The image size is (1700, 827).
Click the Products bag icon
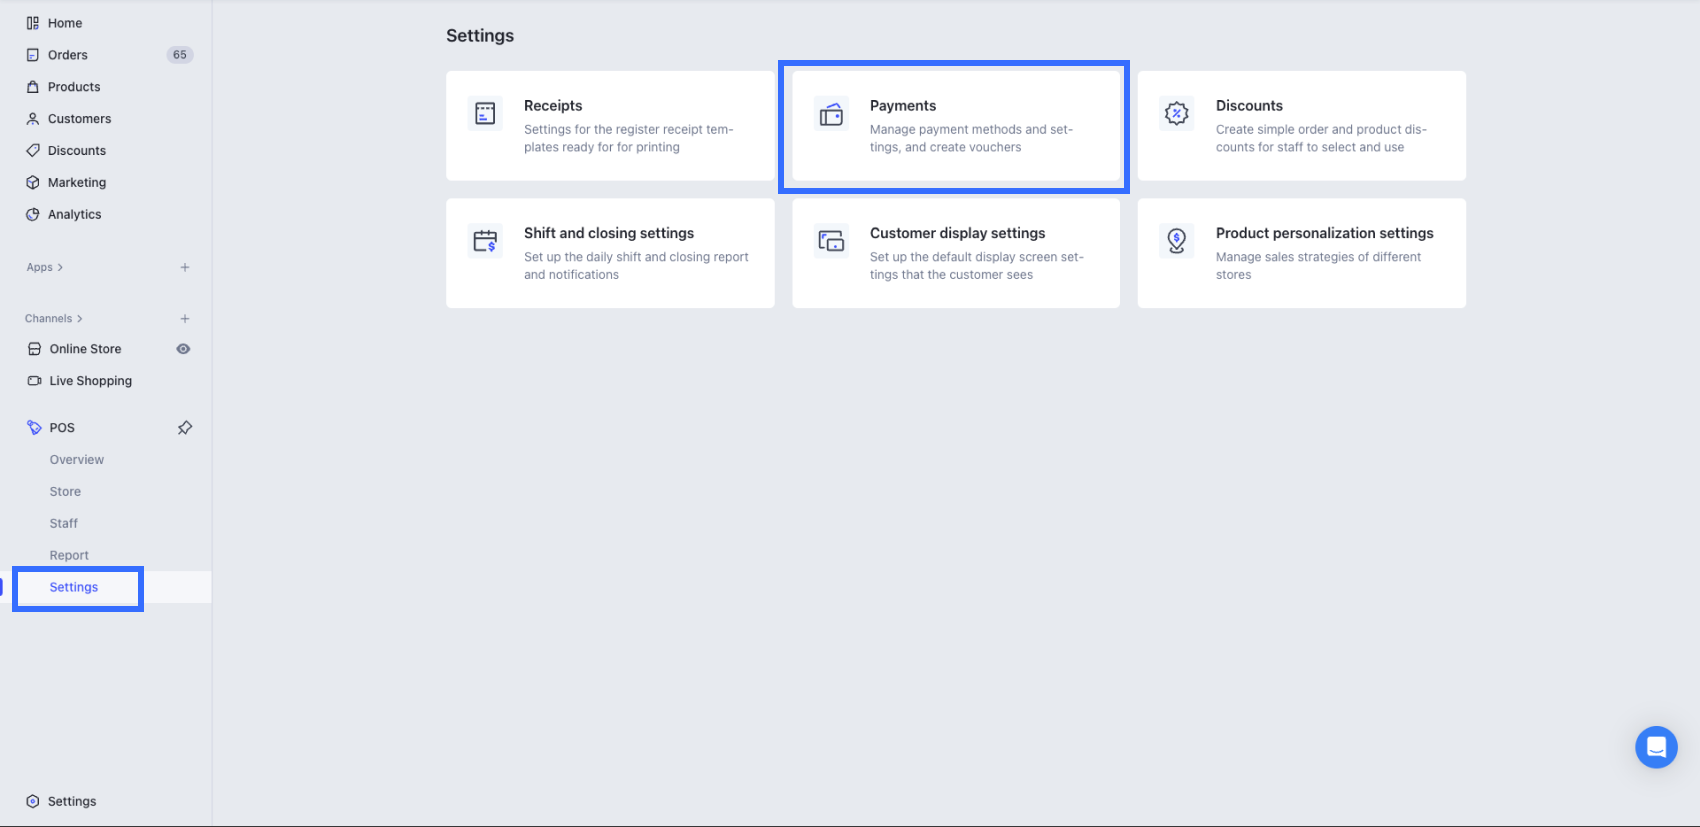click(33, 87)
